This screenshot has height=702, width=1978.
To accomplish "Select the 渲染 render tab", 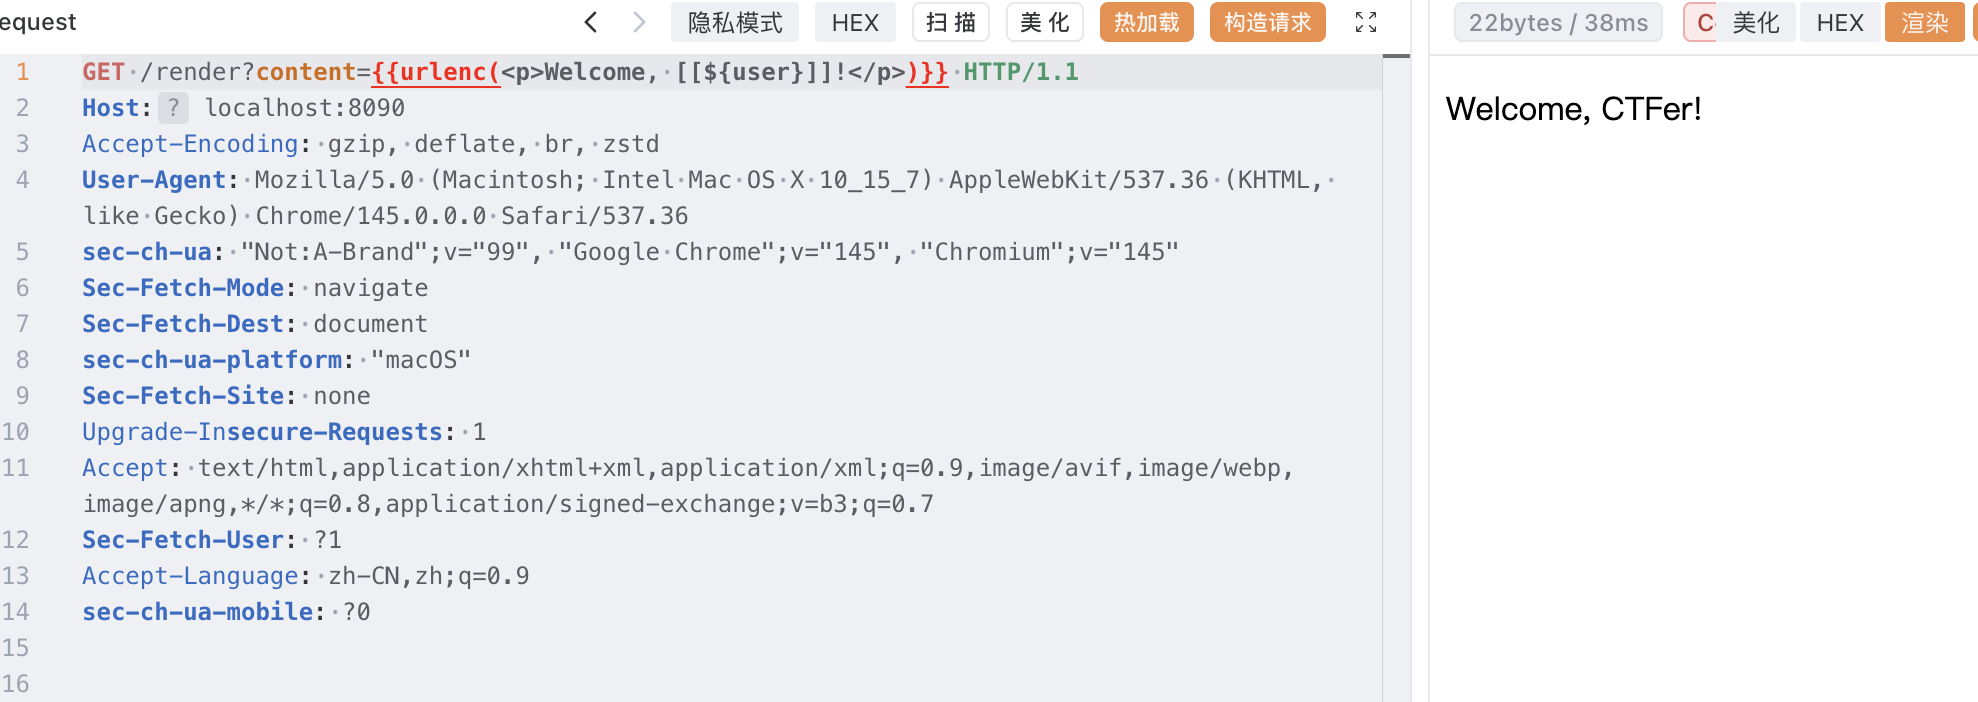I will [x=1924, y=22].
